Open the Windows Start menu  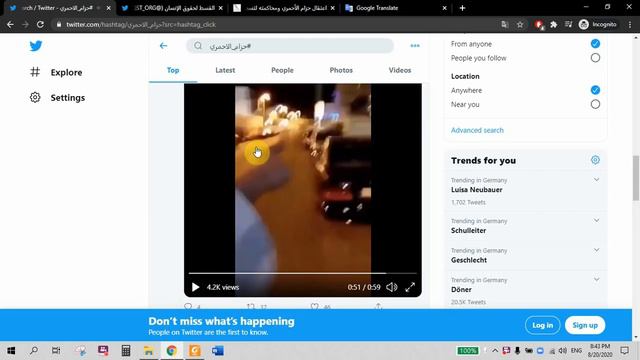[11, 351]
